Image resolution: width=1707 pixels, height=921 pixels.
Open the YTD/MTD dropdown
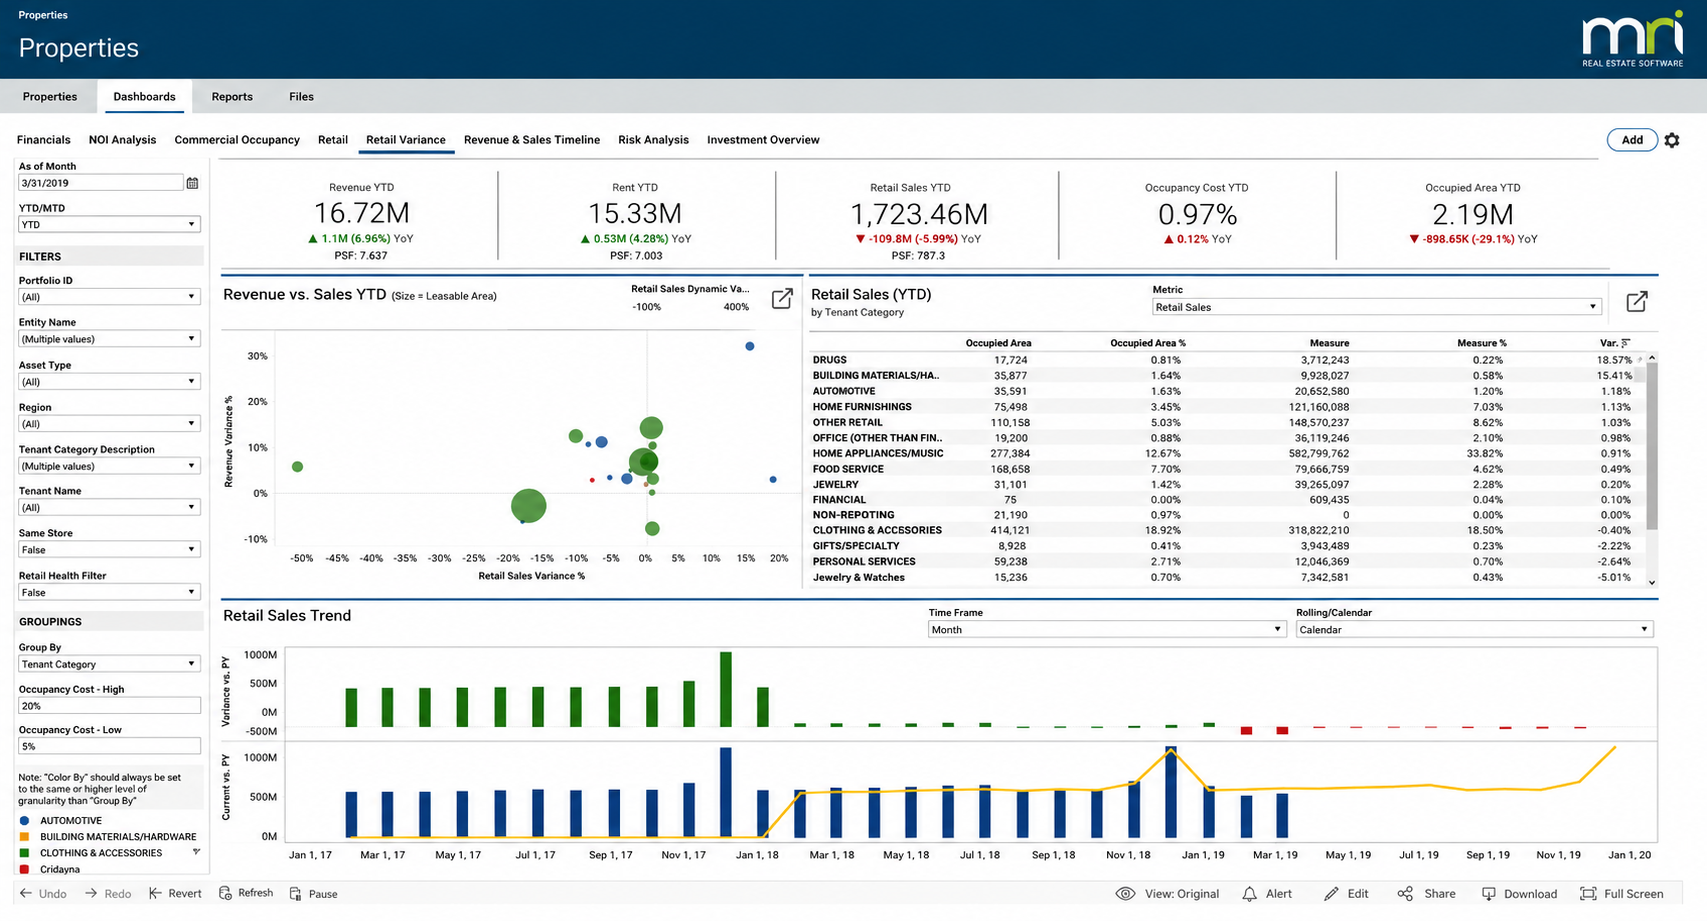(x=109, y=225)
